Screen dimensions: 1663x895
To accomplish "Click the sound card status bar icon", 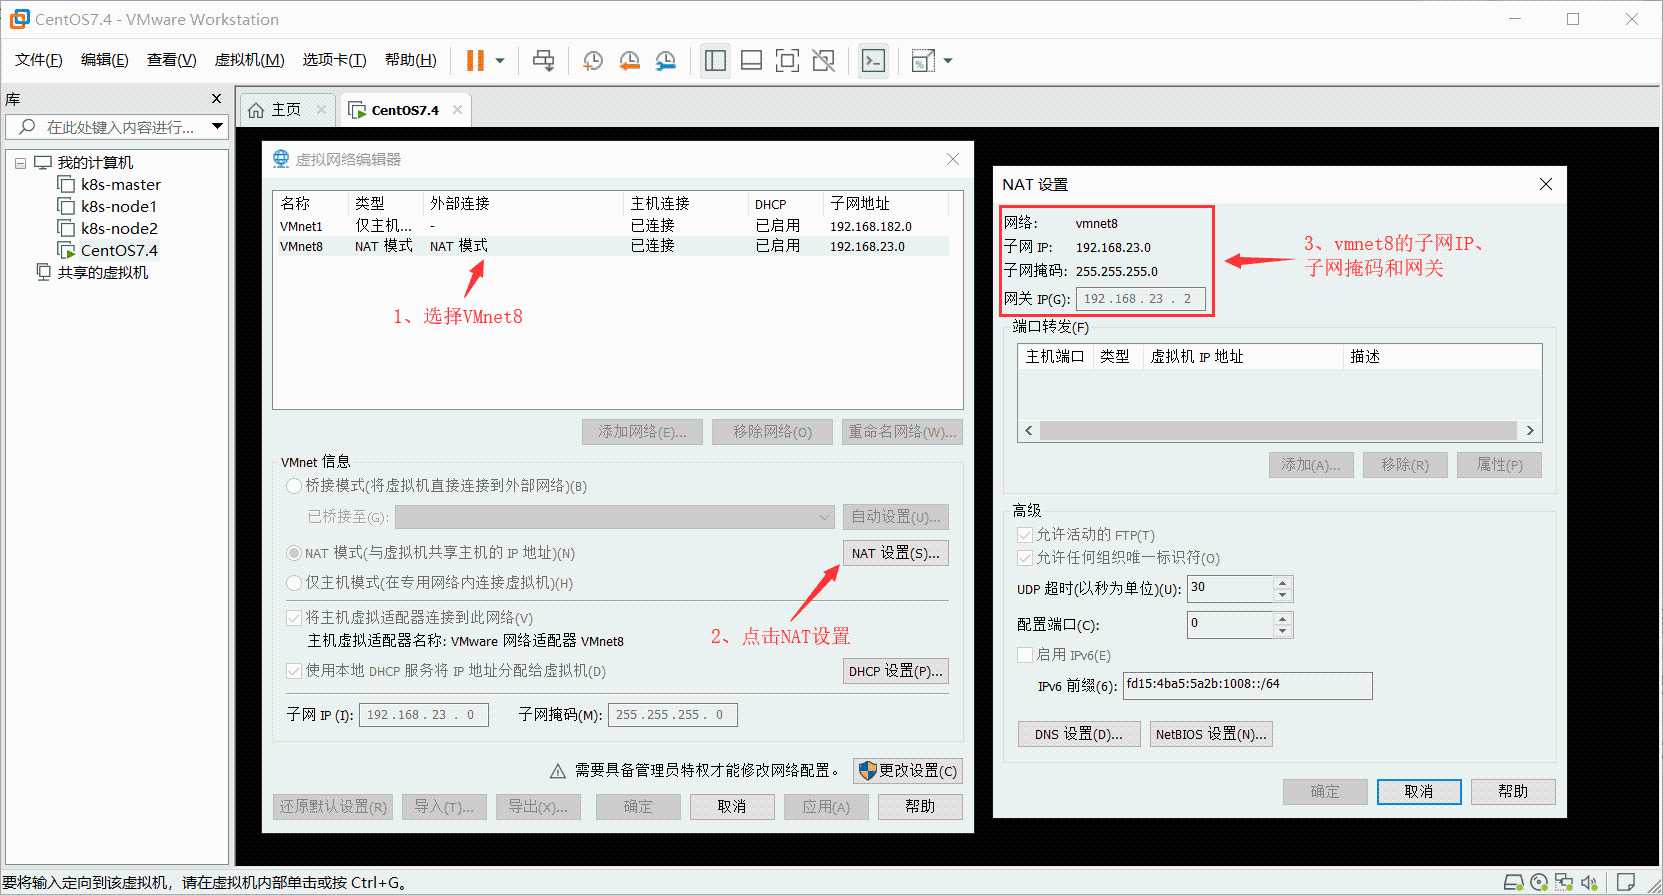I will (x=1590, y=882).
